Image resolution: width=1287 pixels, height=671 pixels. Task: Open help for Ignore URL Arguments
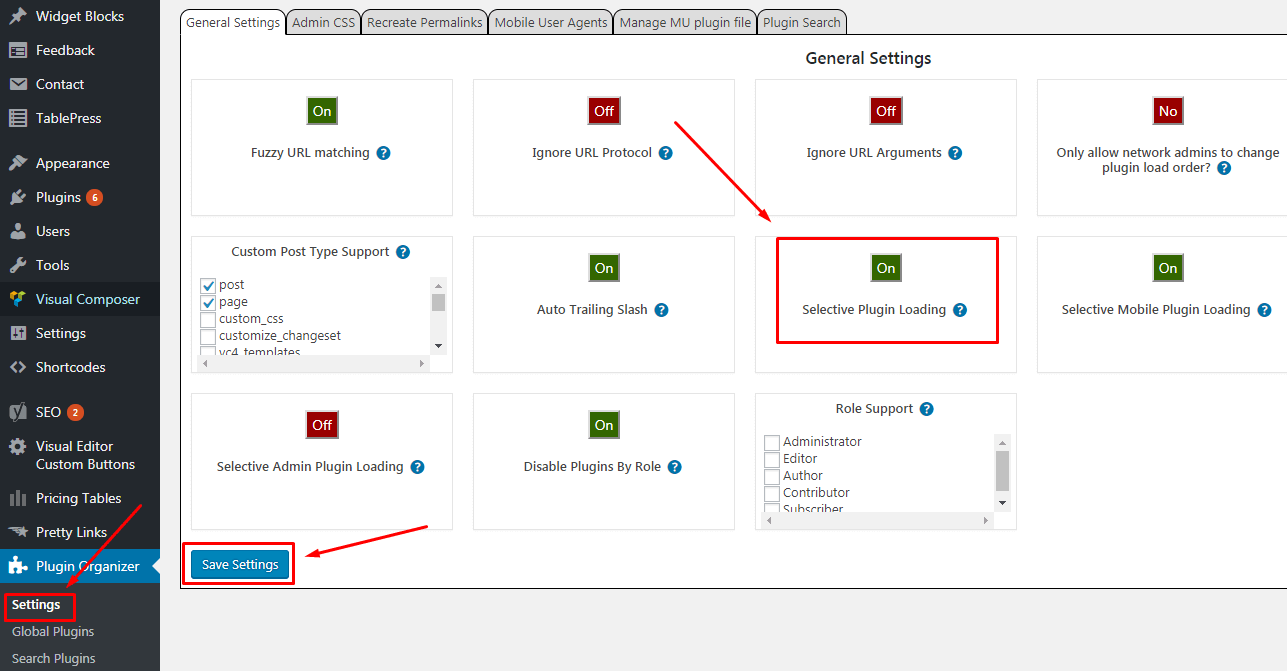click(955, 153)
